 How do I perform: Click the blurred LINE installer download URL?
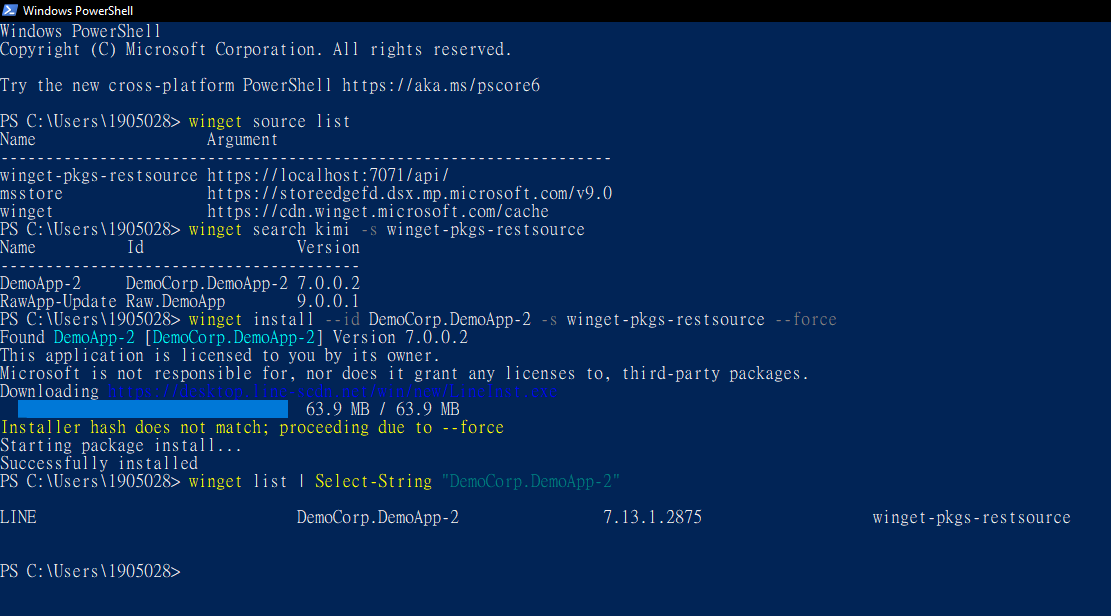[333, 392]
